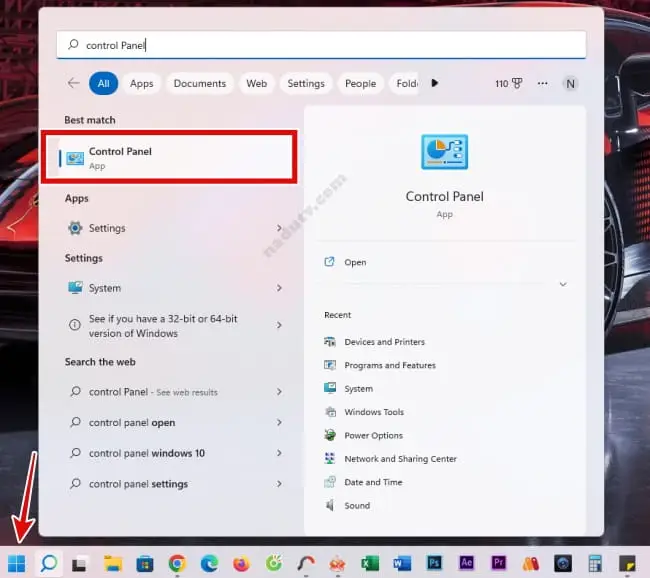Select the 'control panel open' web suggestion
Image resolution: width=650 pixels, height=578 pixels.
click(132, 423)
